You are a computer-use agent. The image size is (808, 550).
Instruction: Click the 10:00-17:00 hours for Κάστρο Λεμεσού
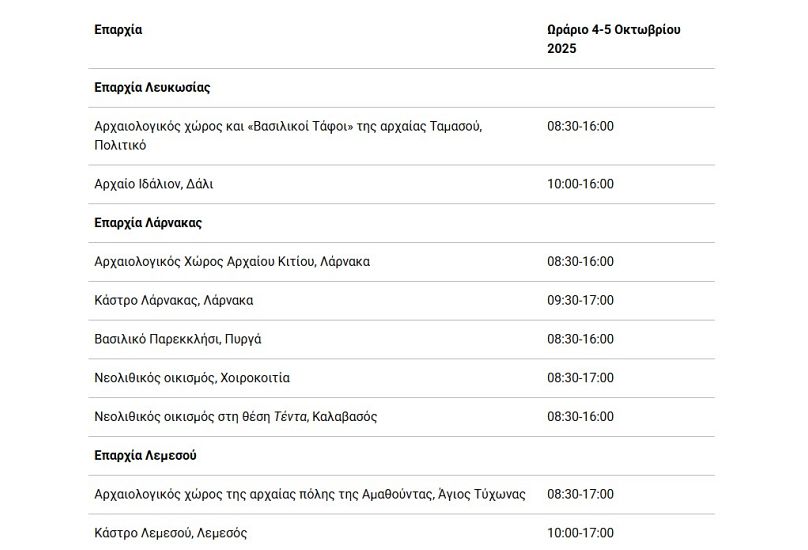tap(580, 533)
